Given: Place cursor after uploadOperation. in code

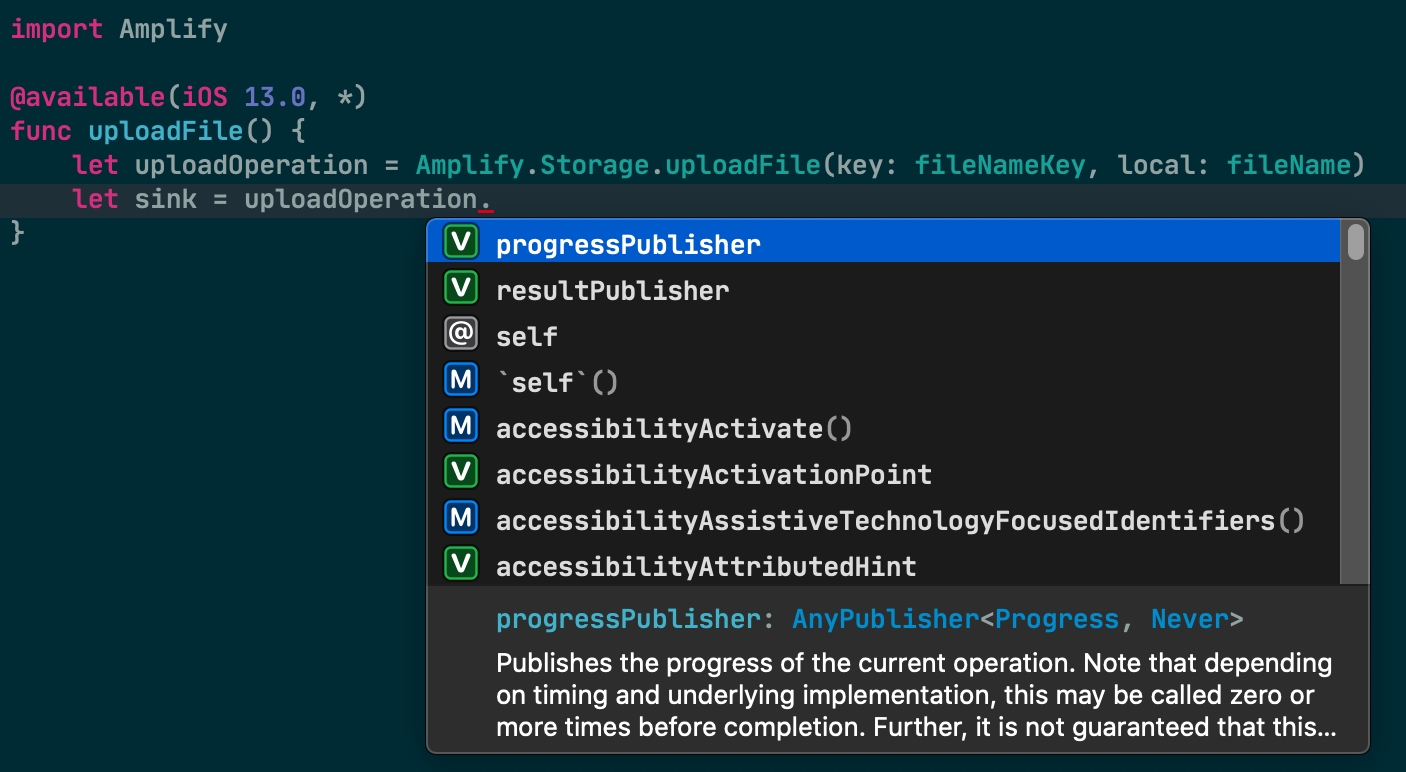Looking at the screenshot, I should pos(494,199).
